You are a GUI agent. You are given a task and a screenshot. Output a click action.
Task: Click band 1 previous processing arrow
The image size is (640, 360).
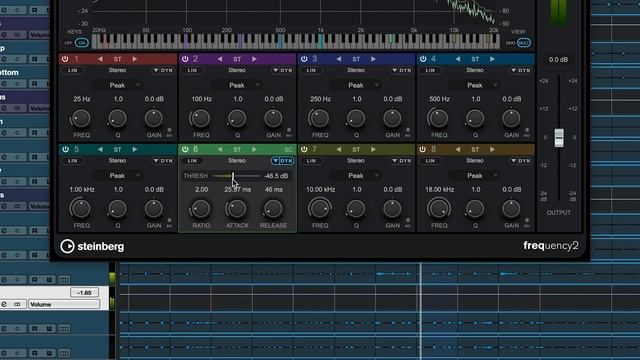coord(100,59)
